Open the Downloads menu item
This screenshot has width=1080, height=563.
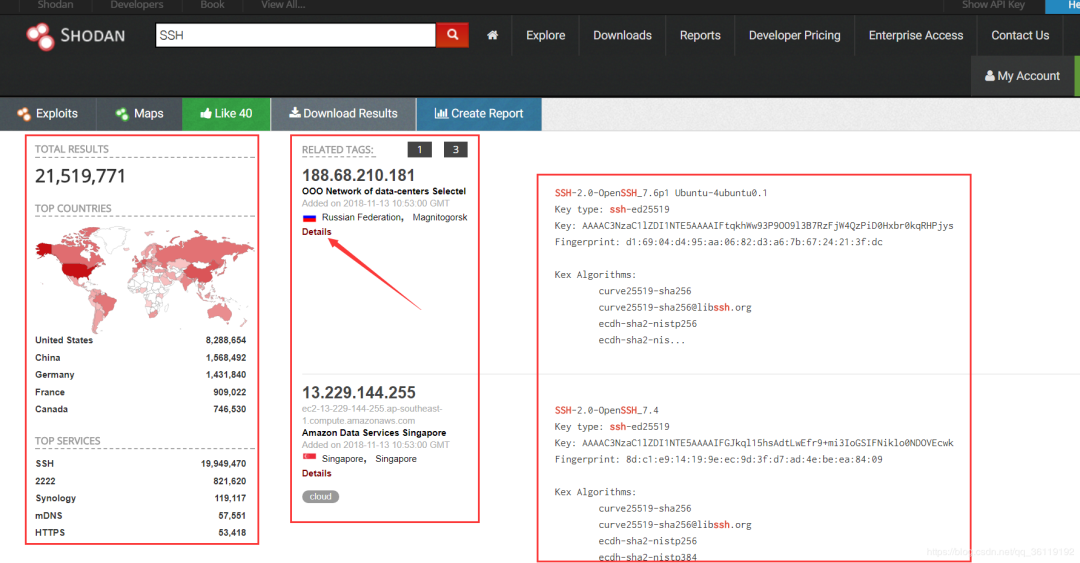pyautogui.click(x=622, y=35)
